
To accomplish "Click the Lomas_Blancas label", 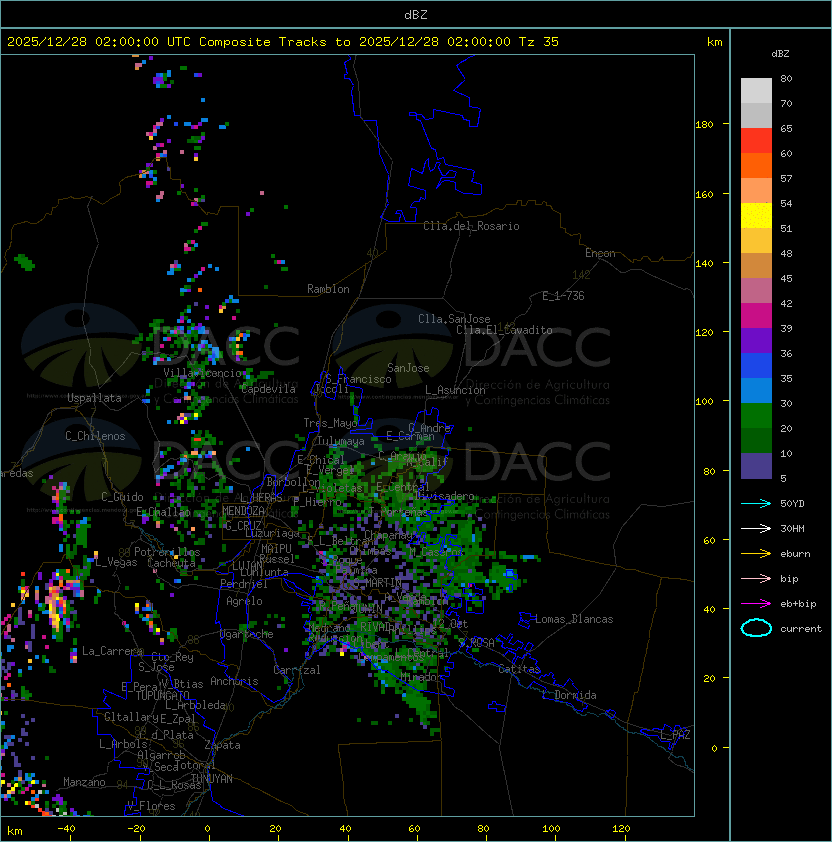I will pyautogui.click(x=574, y=619).
